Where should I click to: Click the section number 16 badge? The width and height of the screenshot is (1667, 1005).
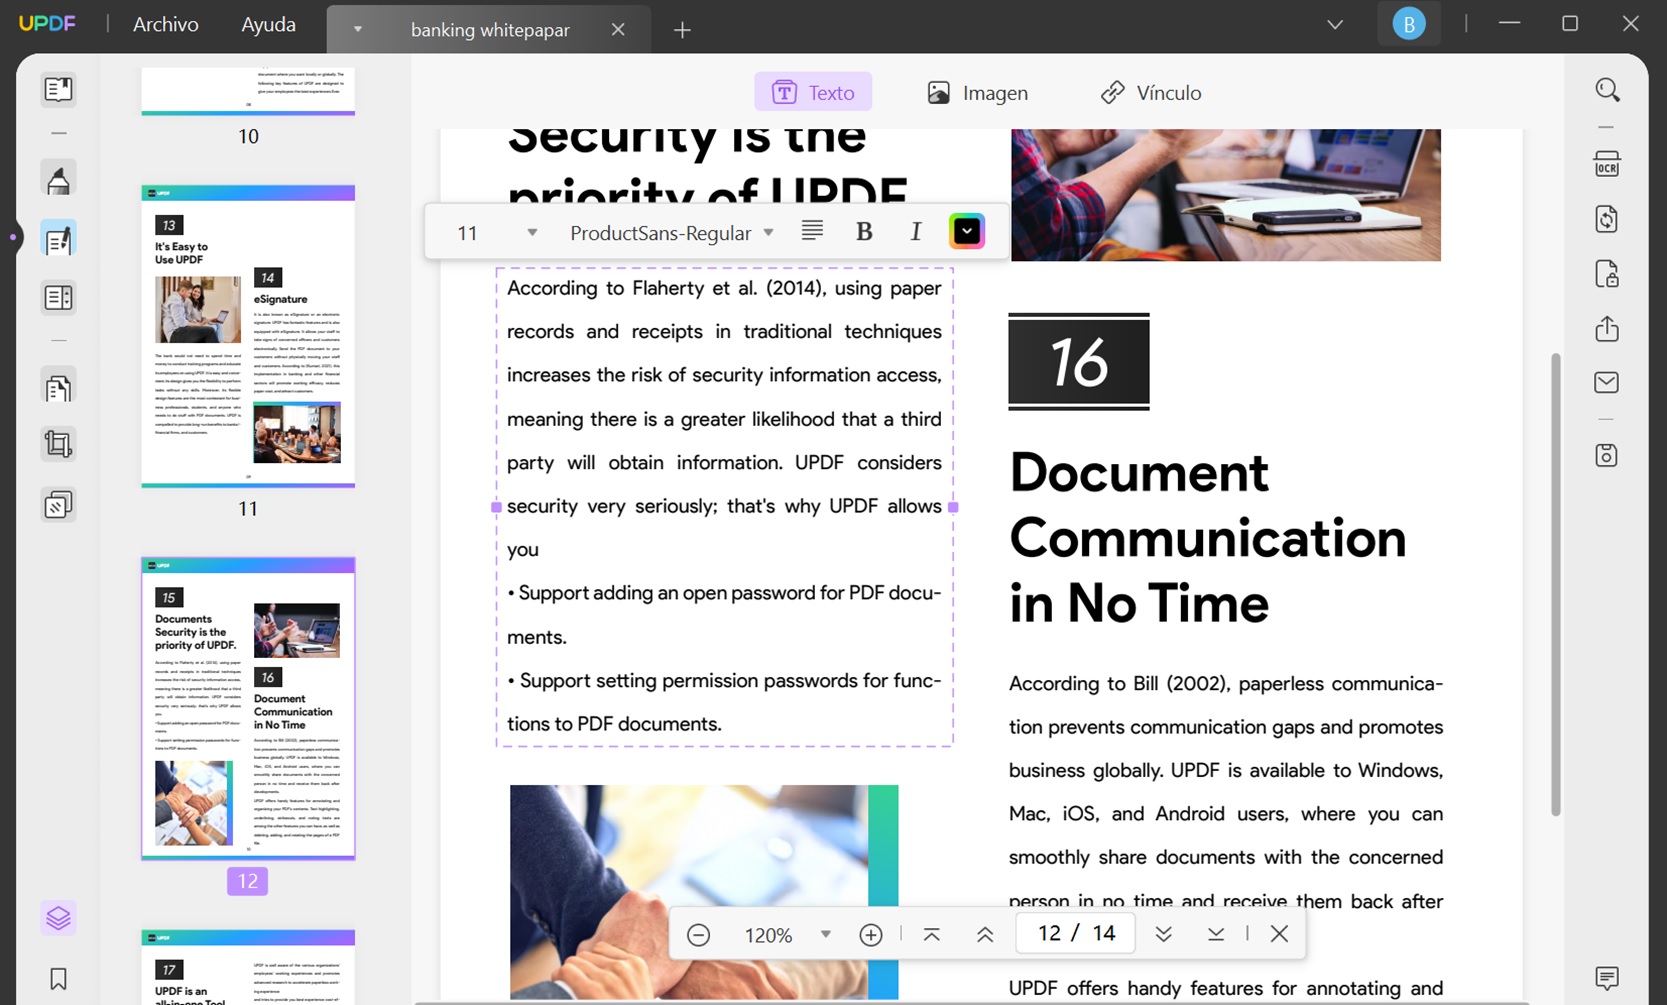(1079, 361)
